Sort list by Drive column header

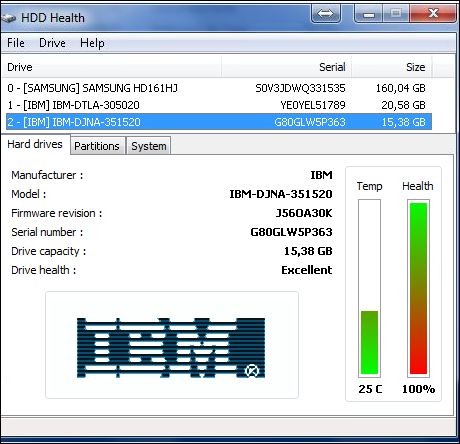pyautogui.click(x=112, y=67)
